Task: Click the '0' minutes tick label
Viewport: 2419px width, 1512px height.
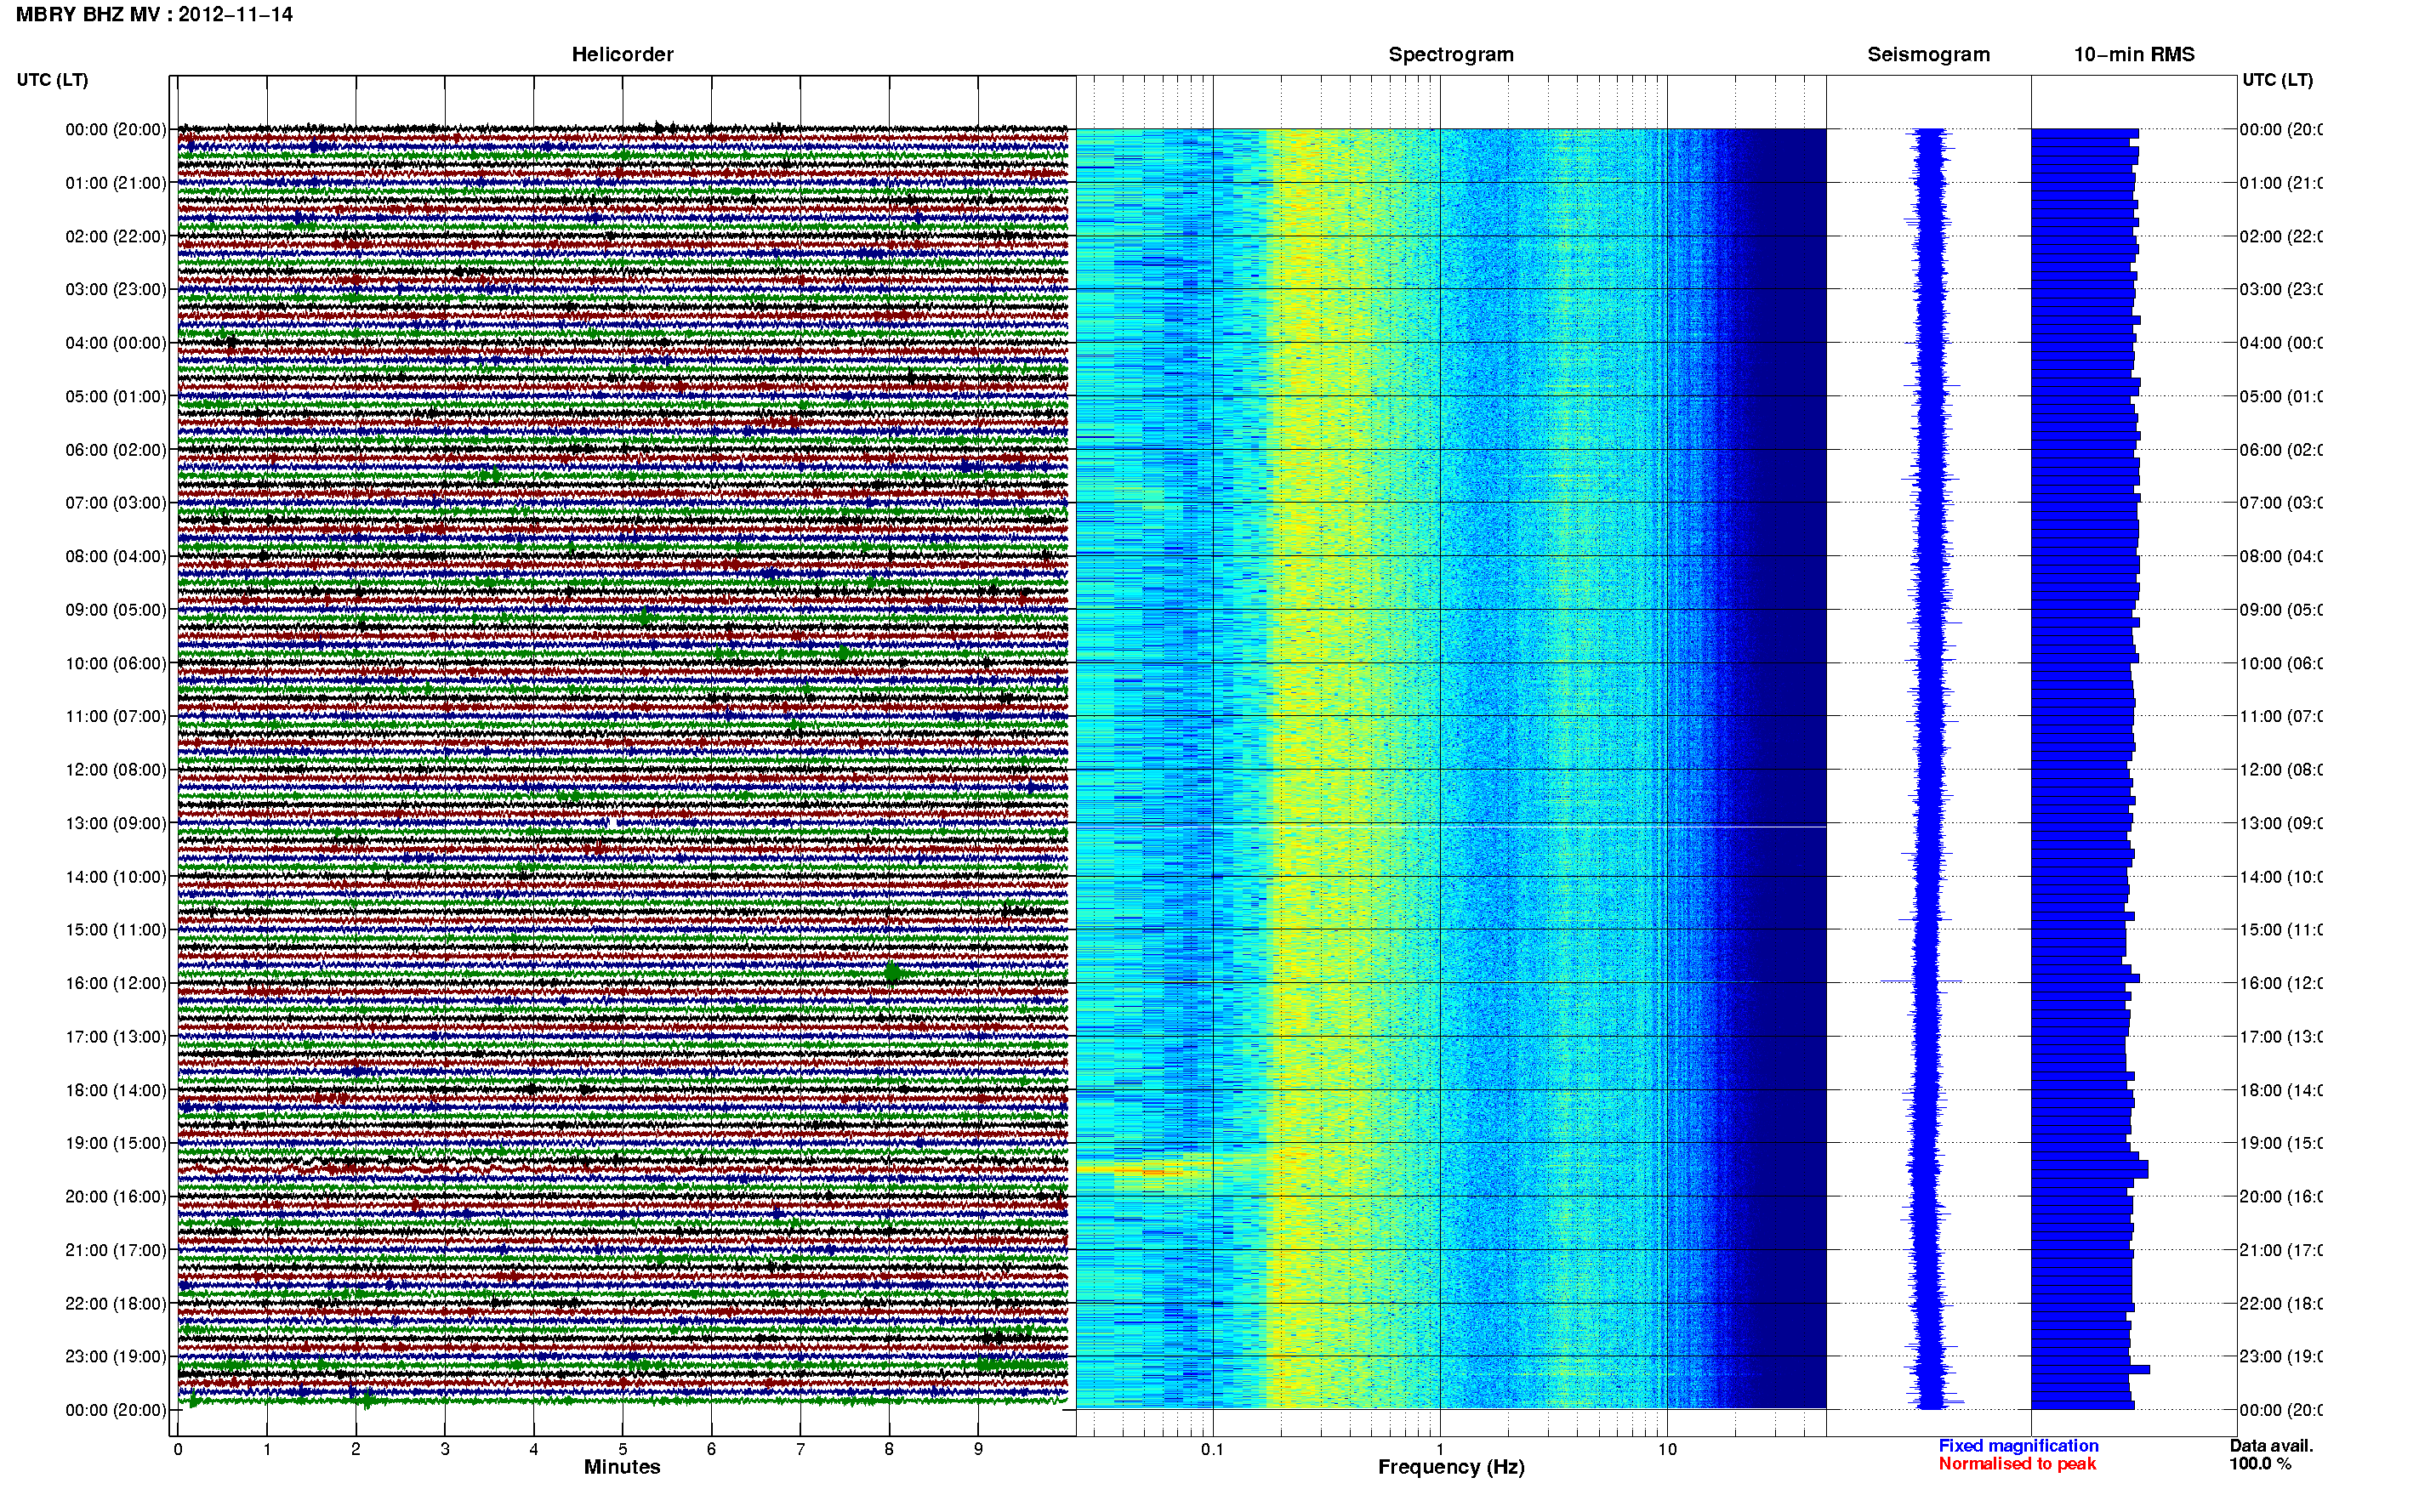Action: click(178, 1449)
